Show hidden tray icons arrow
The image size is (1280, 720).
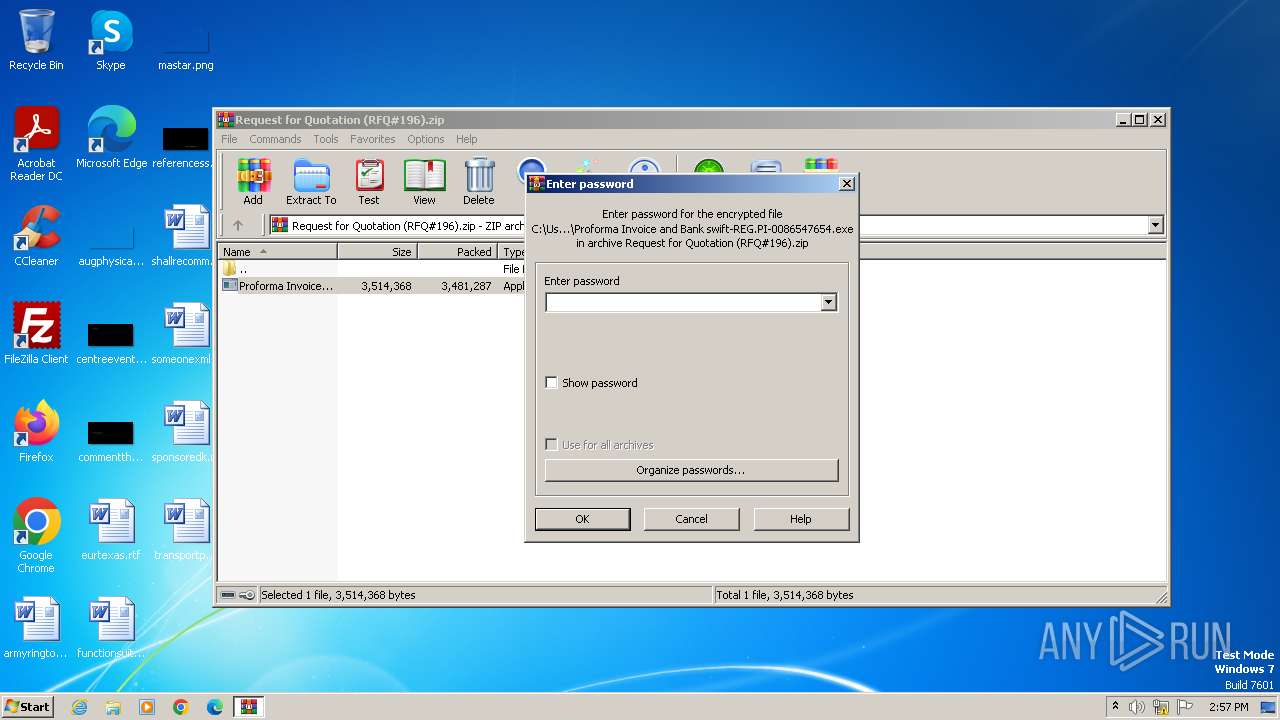[x=1116, y=707]
